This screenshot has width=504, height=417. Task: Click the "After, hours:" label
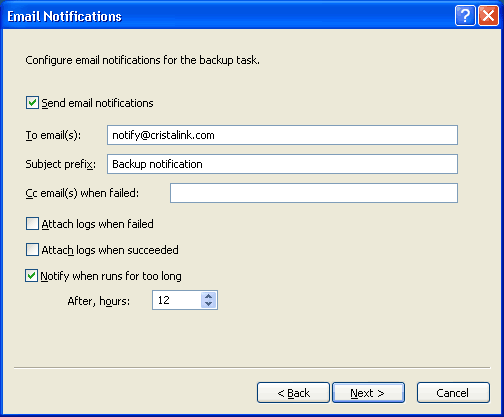[x=99, y=301]
